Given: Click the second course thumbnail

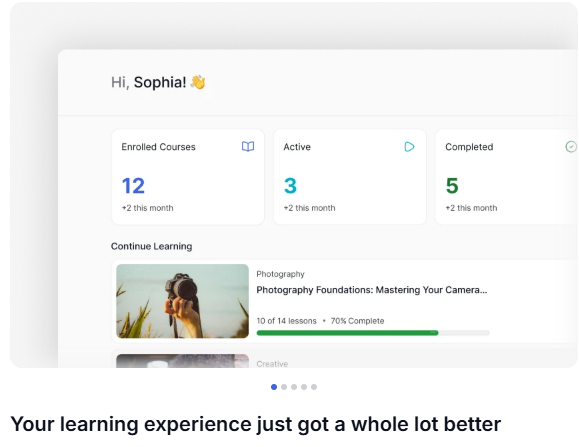Looking at the screenshot, I should (x=182, y=361).
